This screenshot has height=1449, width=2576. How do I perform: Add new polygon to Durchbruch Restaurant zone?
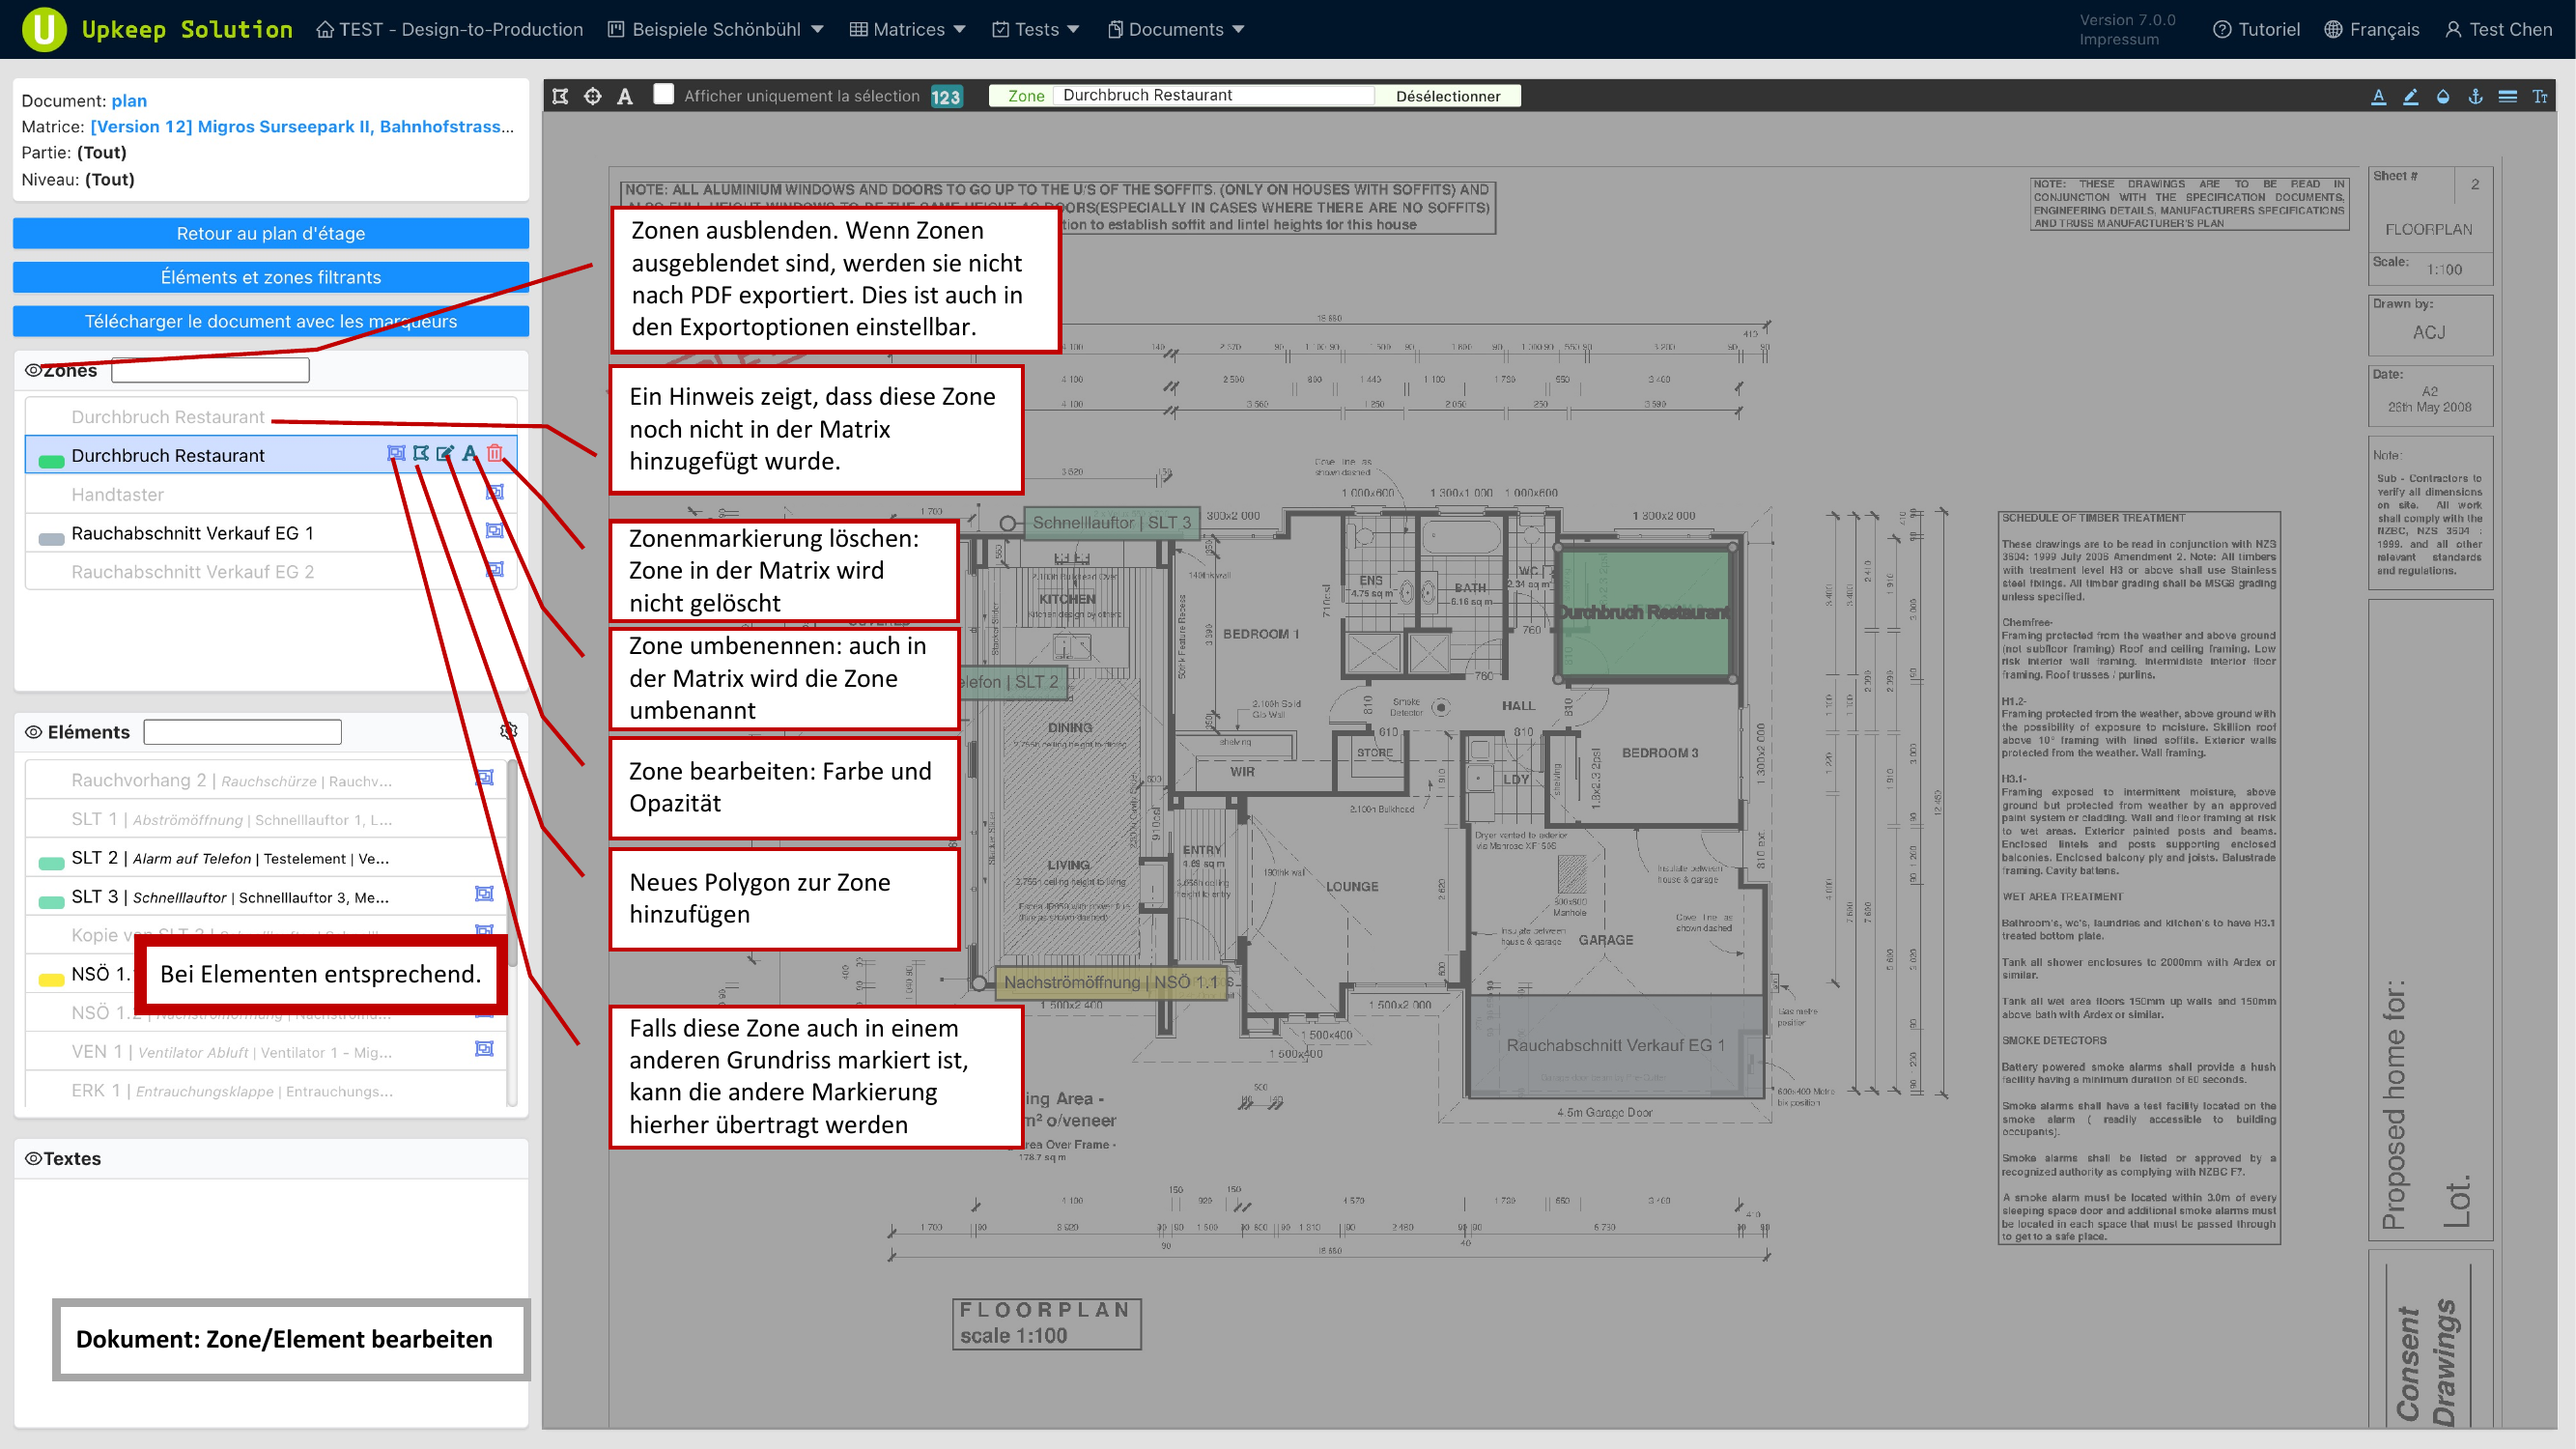[421, 453]
